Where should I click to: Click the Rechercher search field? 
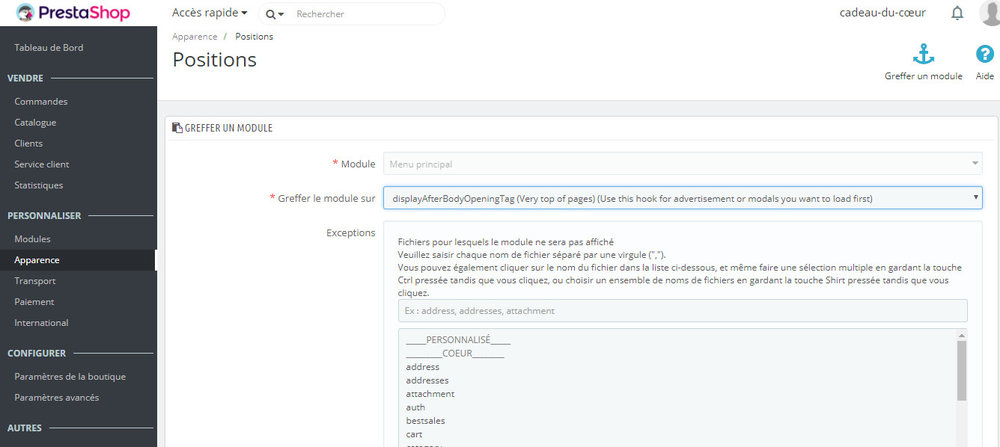[367, 14]
